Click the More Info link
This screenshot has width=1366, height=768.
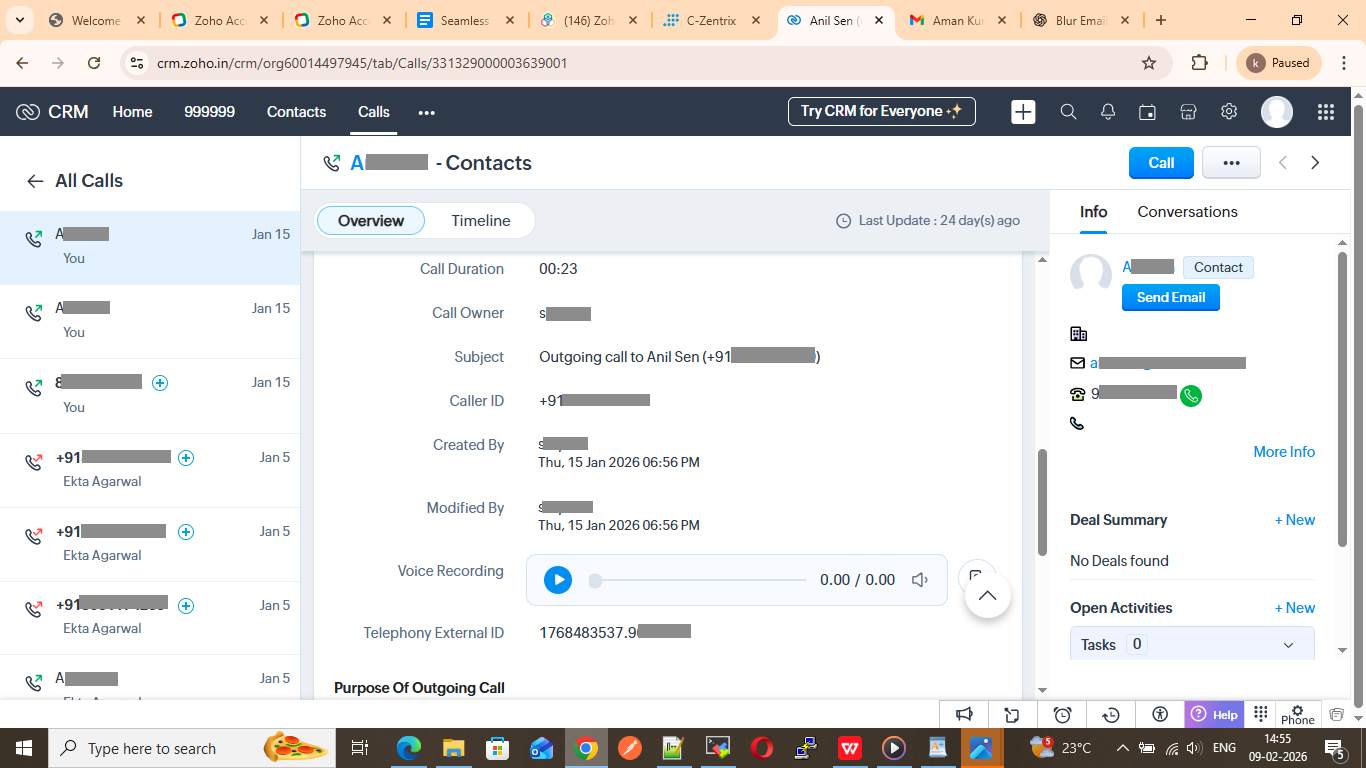pyautogui.click(x=1283, y=452)
